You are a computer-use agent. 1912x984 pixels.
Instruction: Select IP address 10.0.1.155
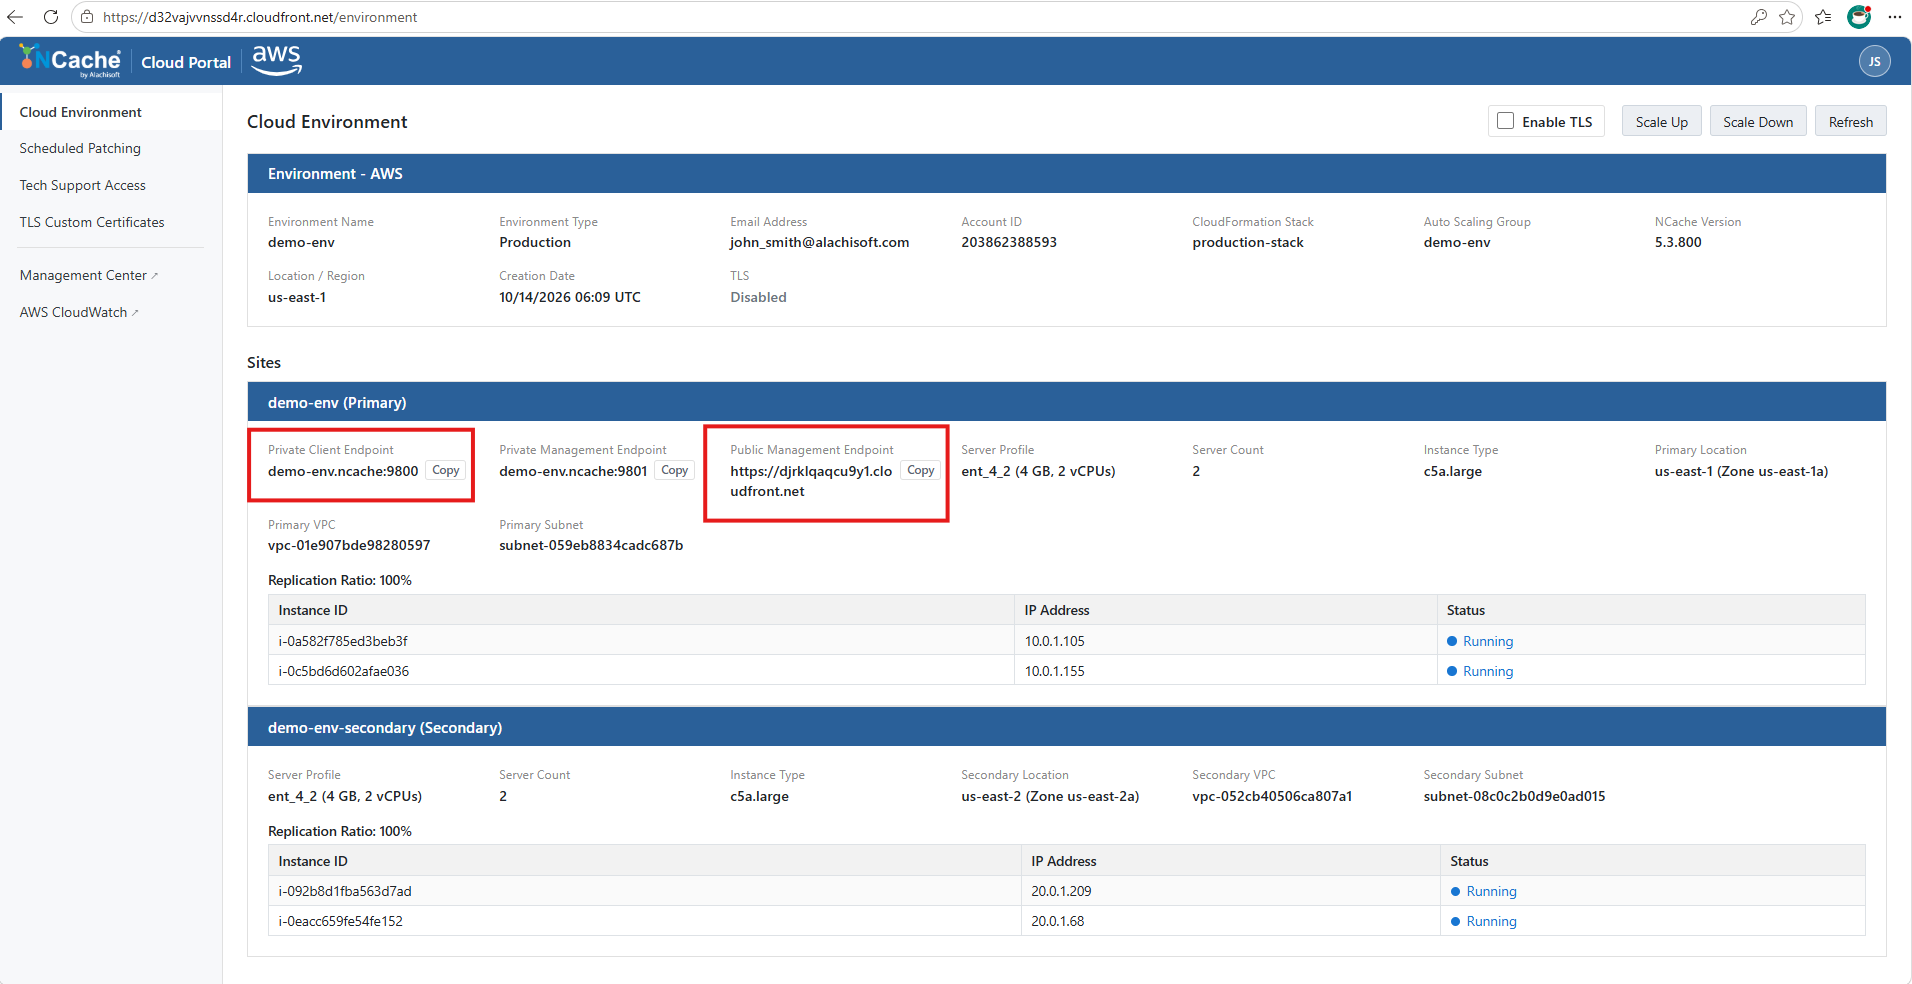(x=1055, y=671)
